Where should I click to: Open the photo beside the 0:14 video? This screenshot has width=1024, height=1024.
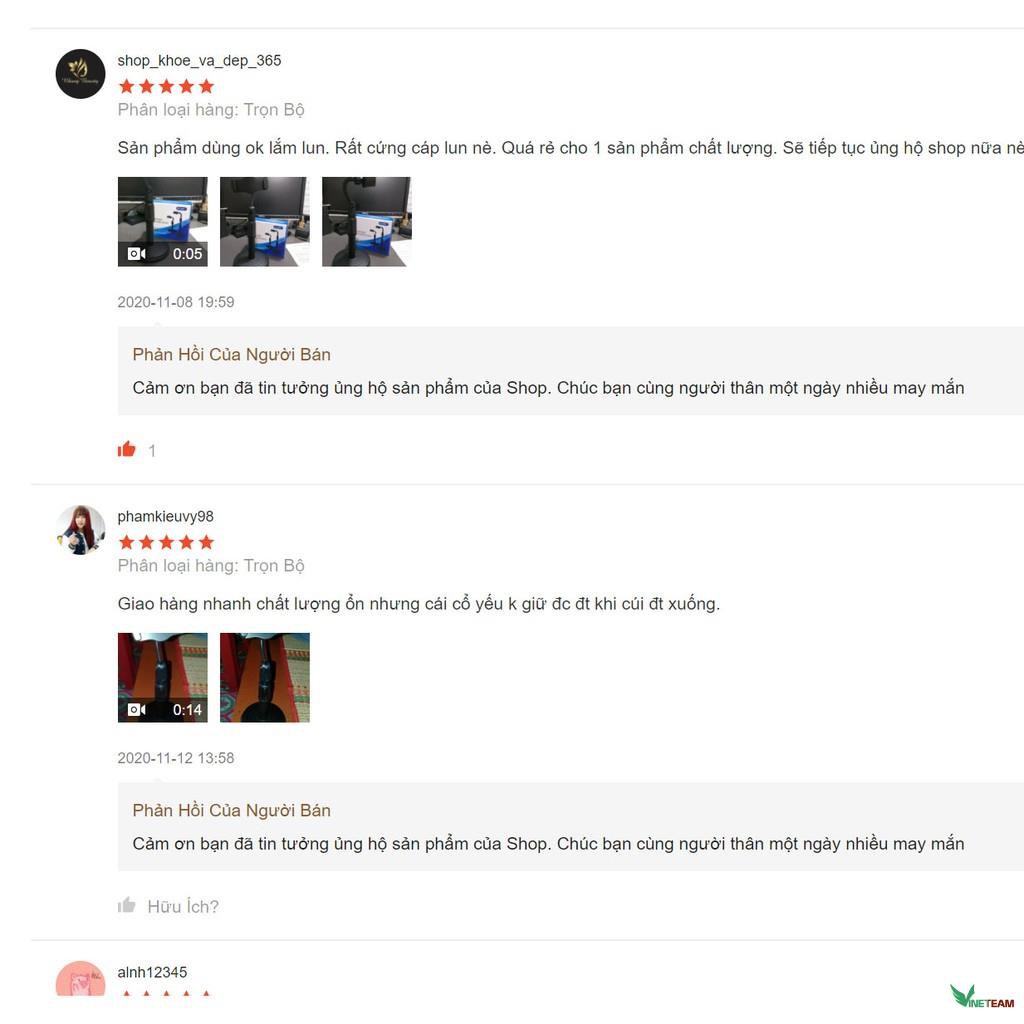click(264, 677)
